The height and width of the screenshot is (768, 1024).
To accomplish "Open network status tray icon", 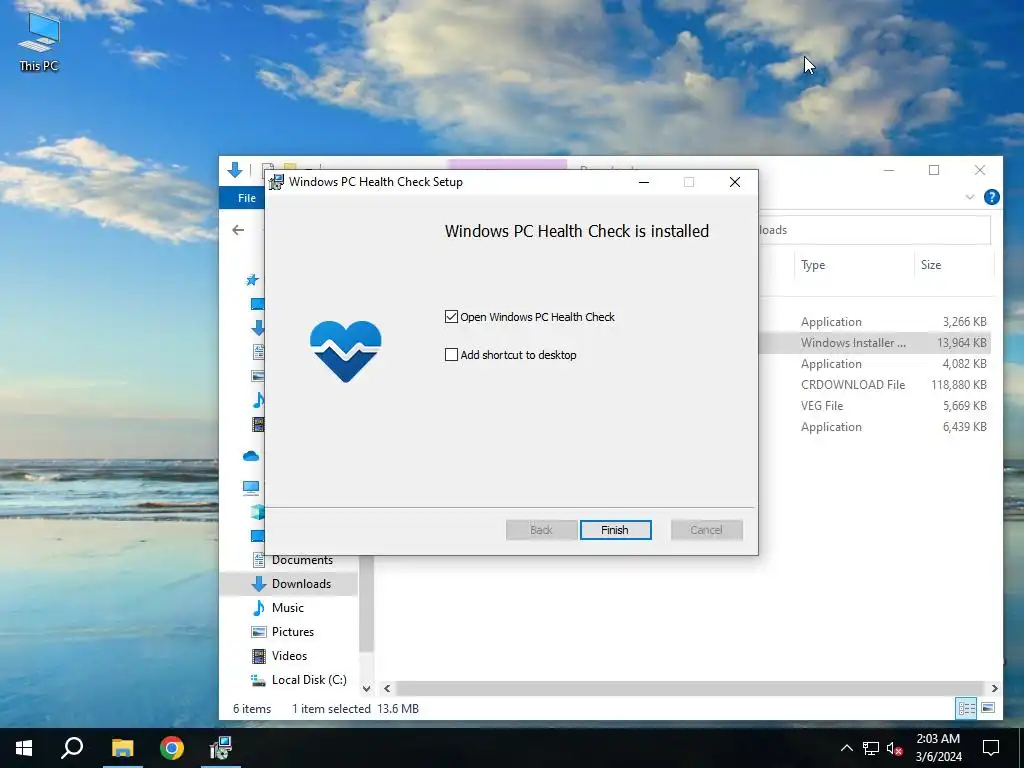I will [871, 748].
